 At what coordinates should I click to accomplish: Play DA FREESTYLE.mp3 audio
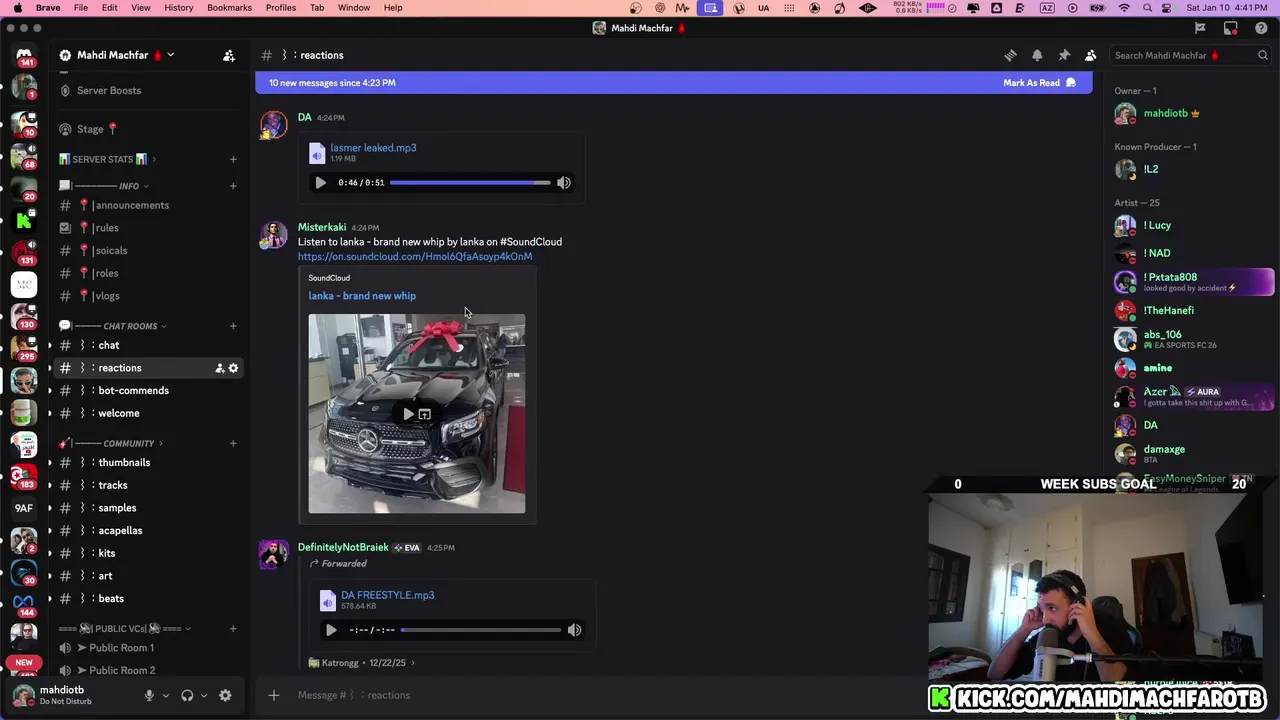(x=331, y=630)
